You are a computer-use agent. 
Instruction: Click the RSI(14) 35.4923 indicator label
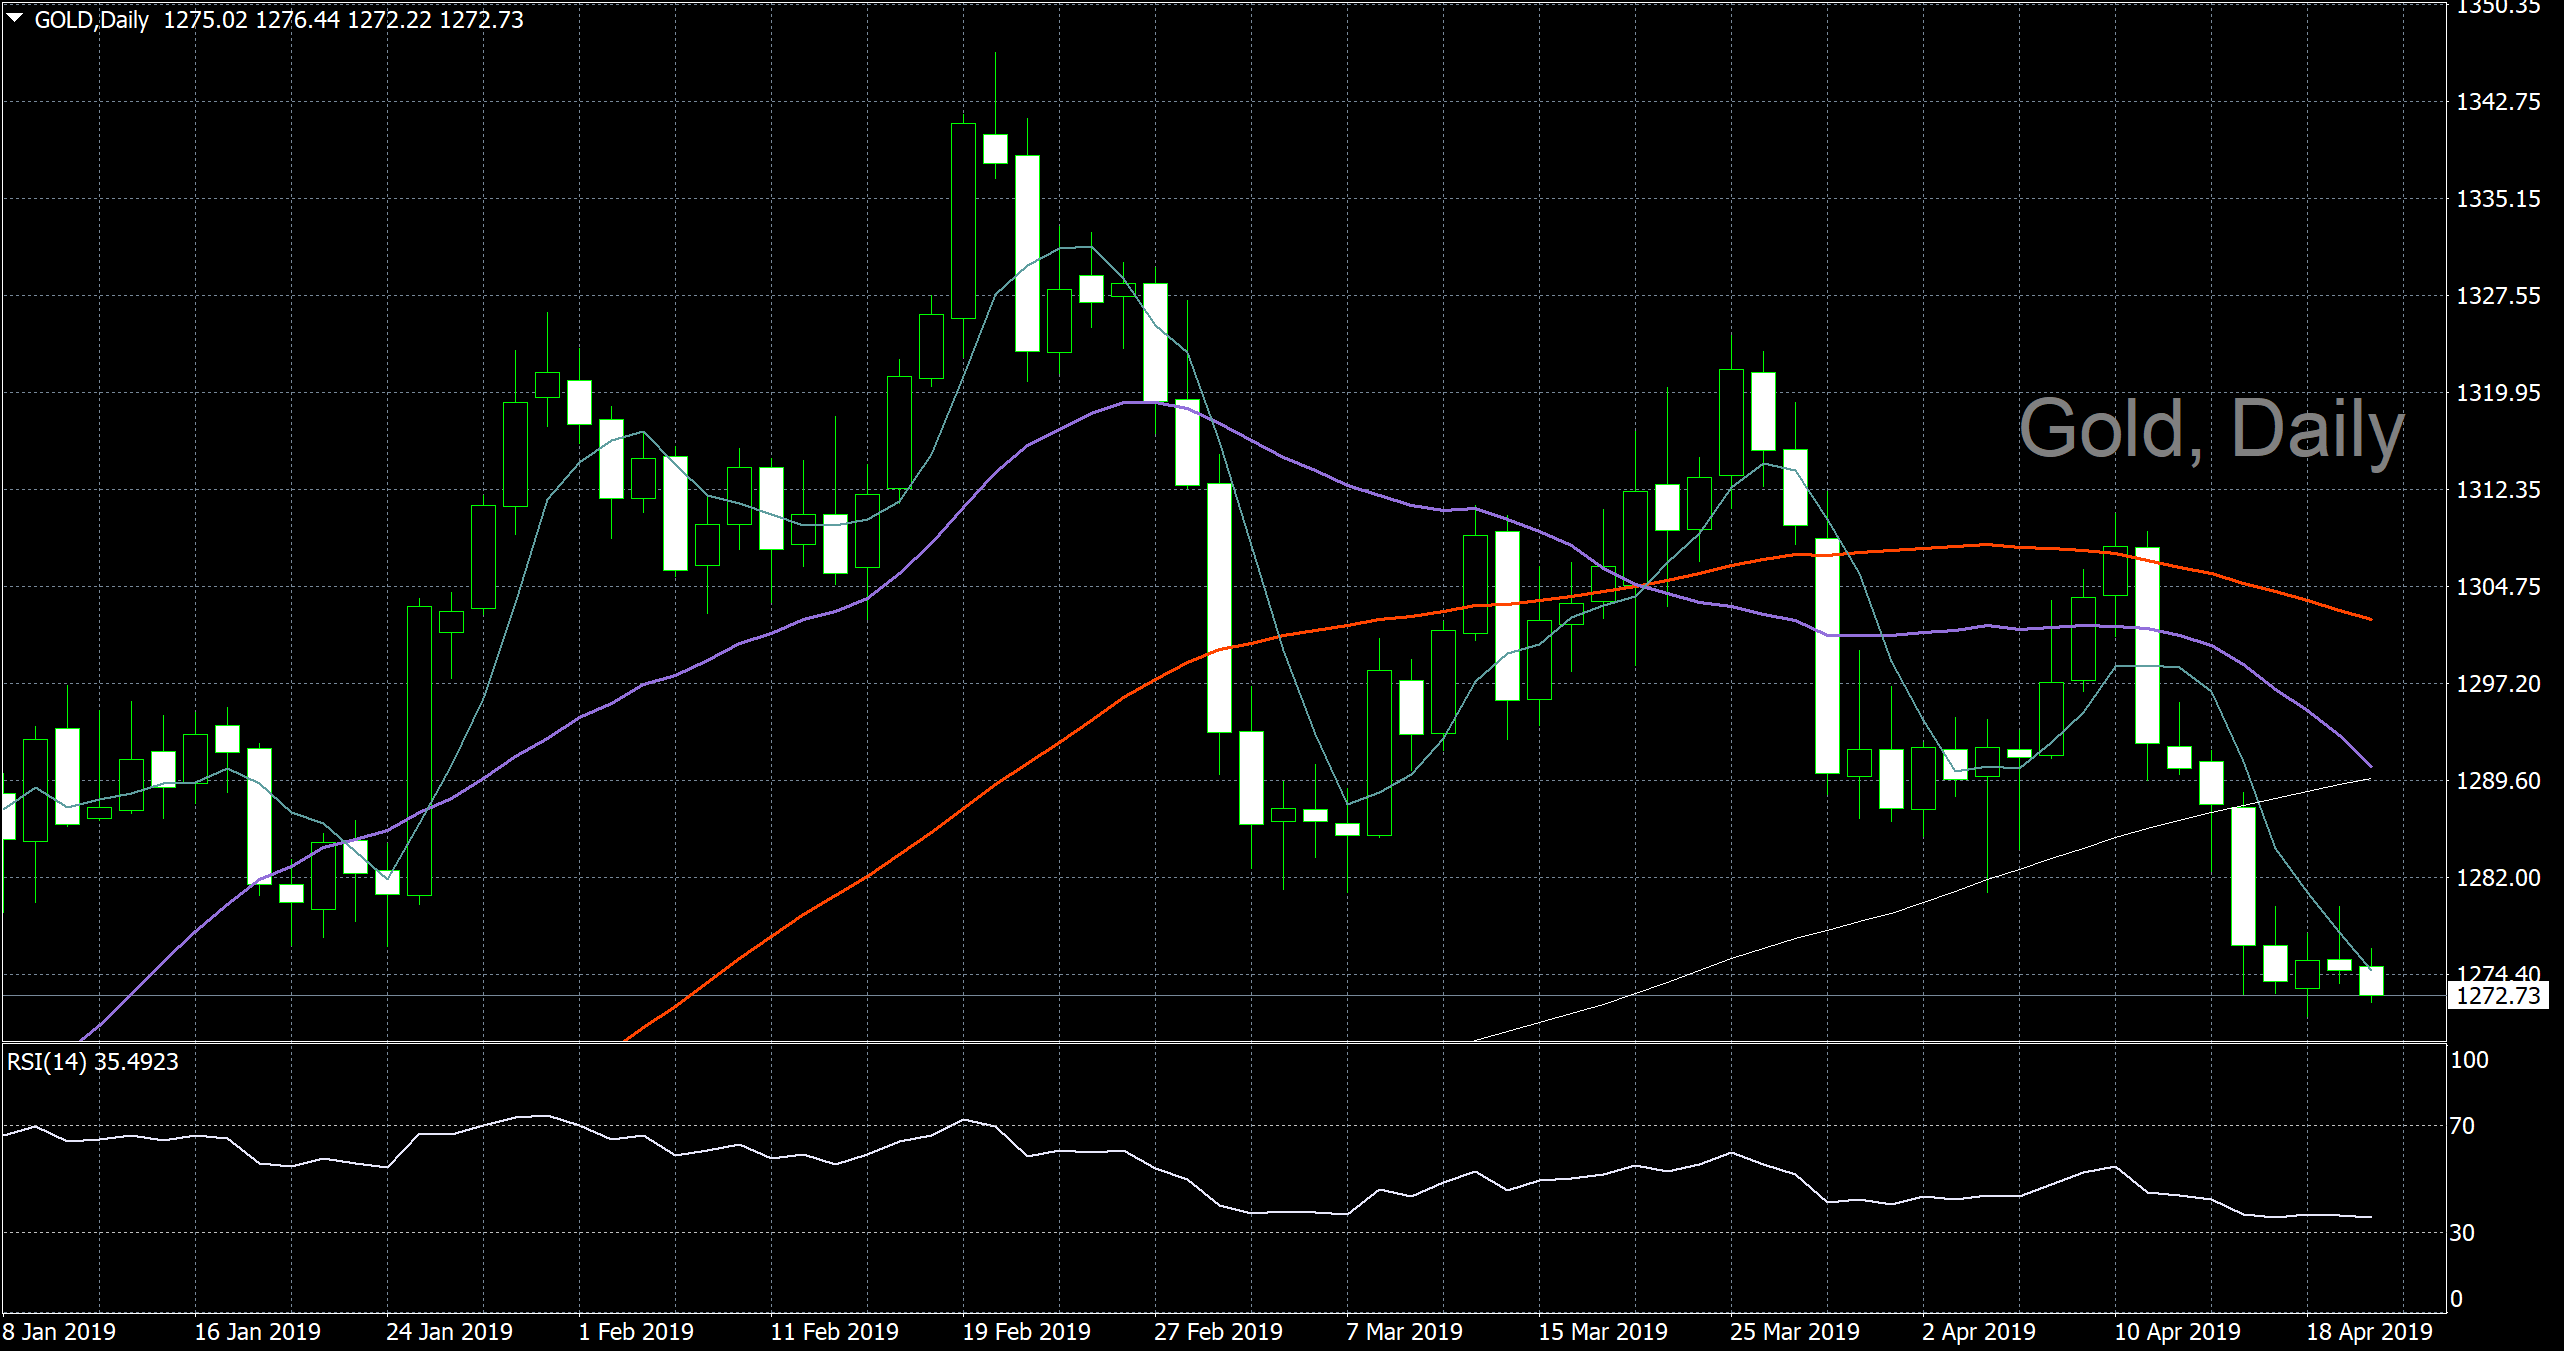[93, 1062]
